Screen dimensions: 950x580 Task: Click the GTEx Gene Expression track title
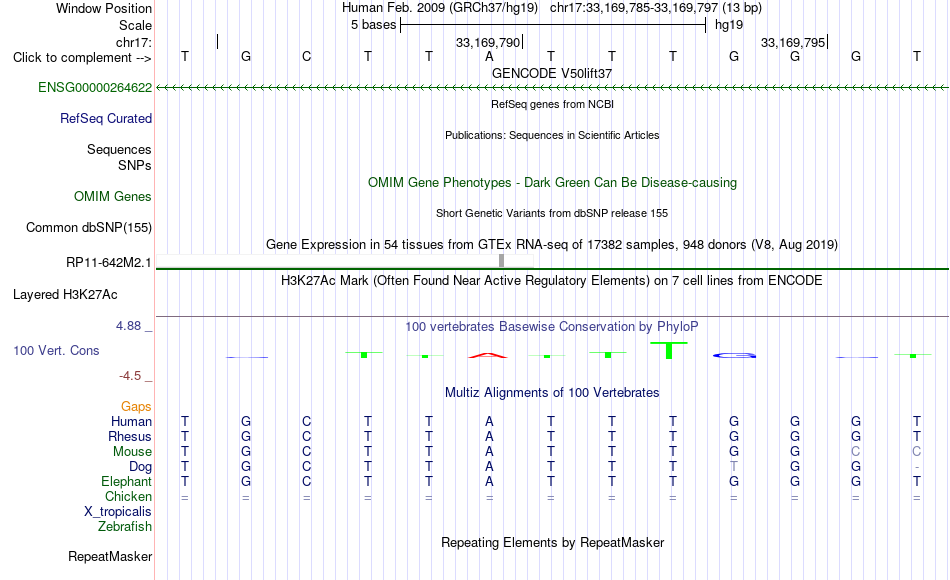(x=552, y=244)
